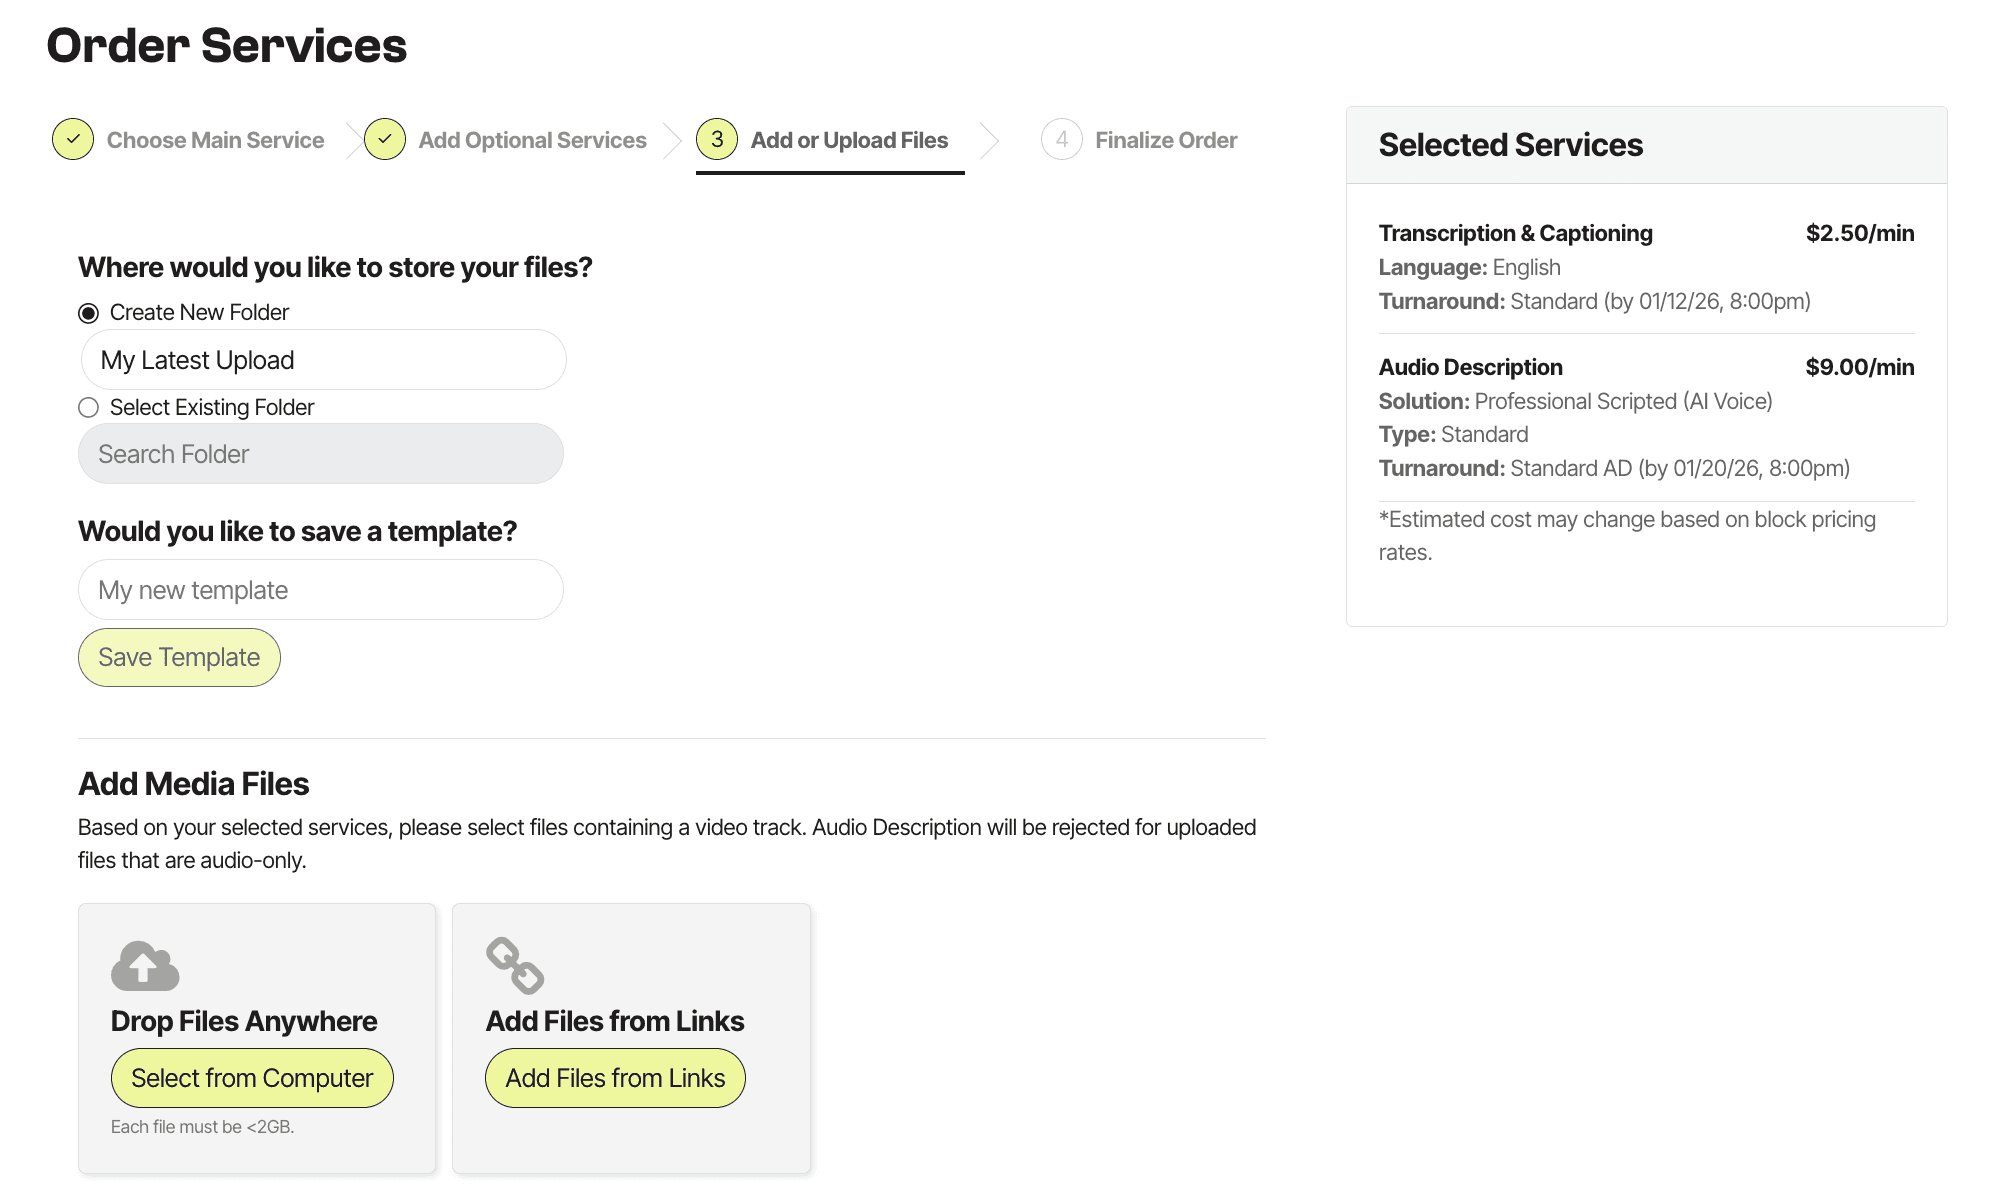Click the Choose Main Service checkmark icon
Image resolution: width=1989 pixels, height=1188 pixels.
point(73,140)
